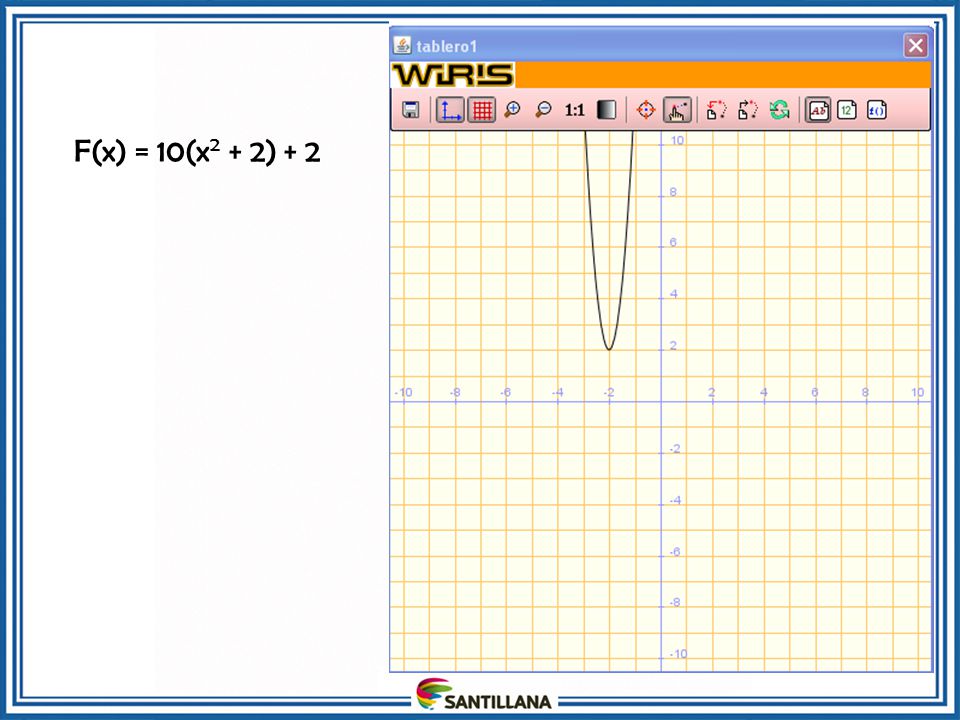
Task: Click the Java icon in tablero1 title bar
Action: [x=402, y=45]
